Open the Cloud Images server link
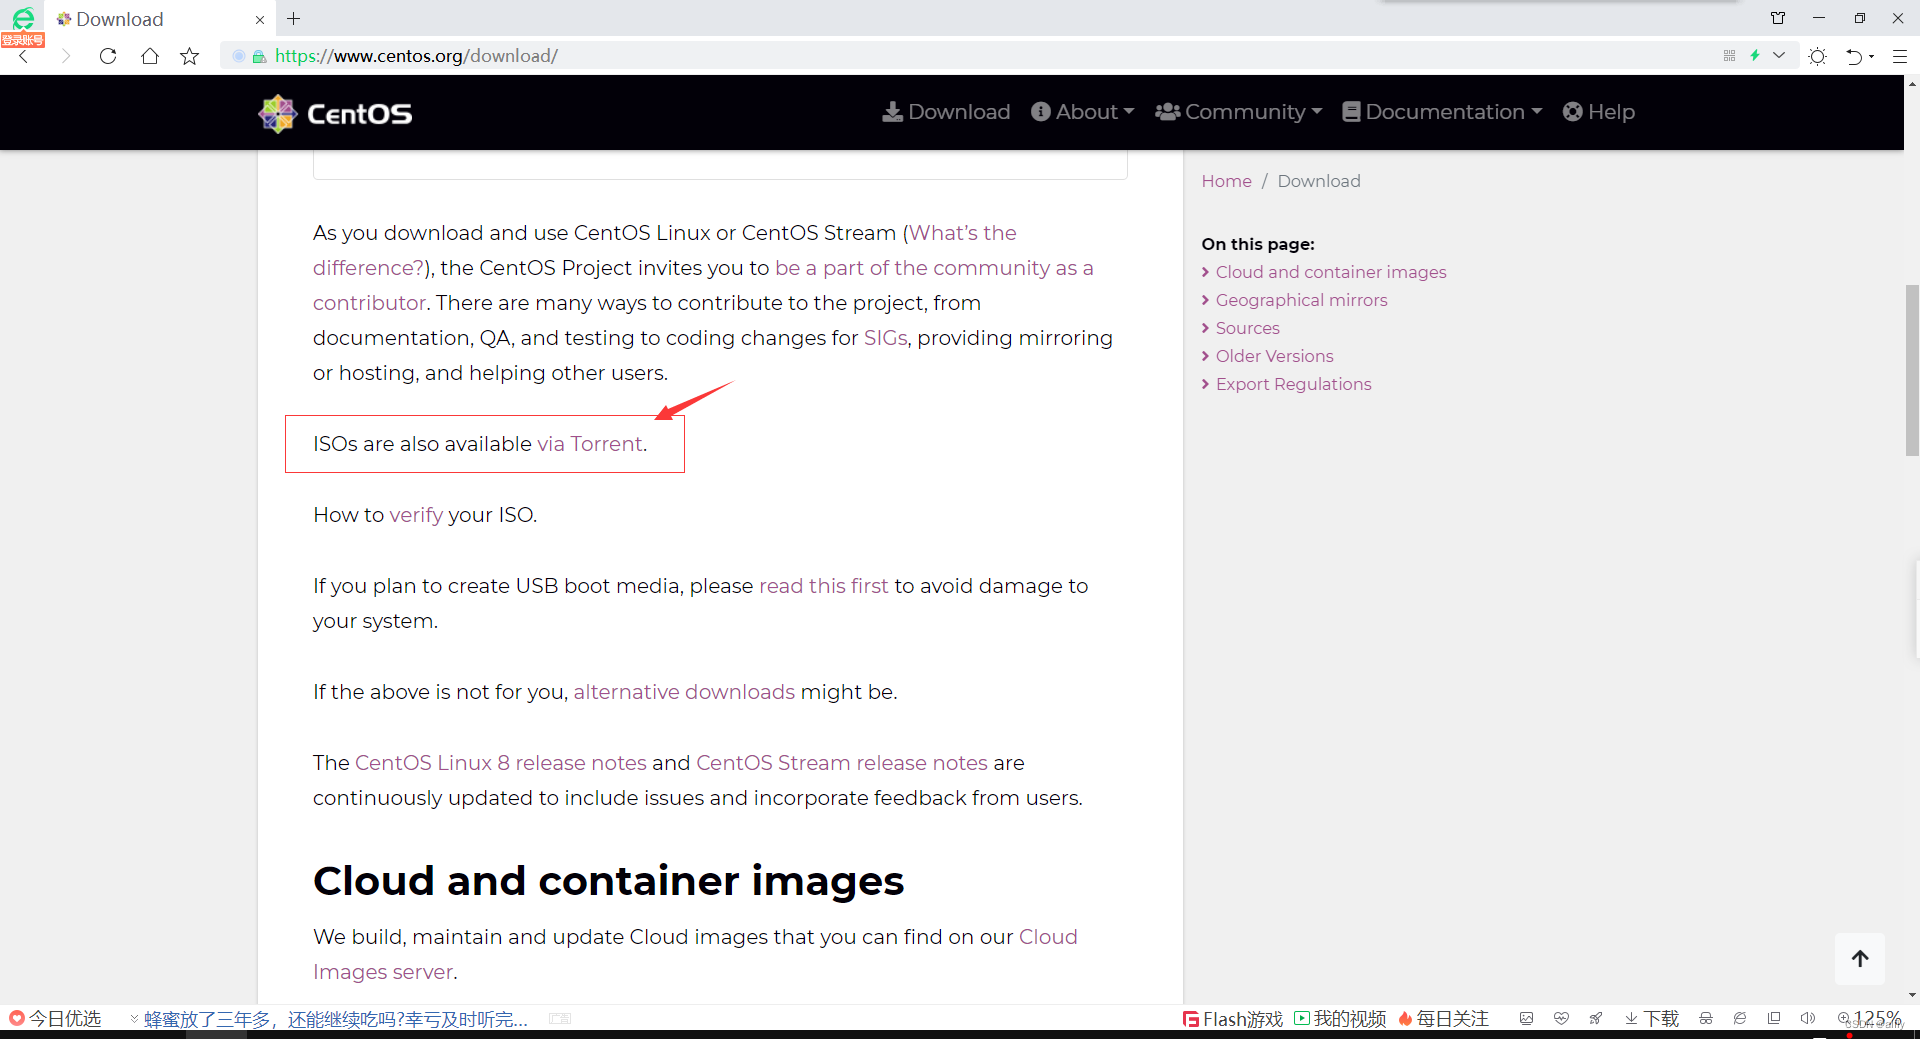The width and height of the screenshot is (1920, 1039). tap(1048, 937)
